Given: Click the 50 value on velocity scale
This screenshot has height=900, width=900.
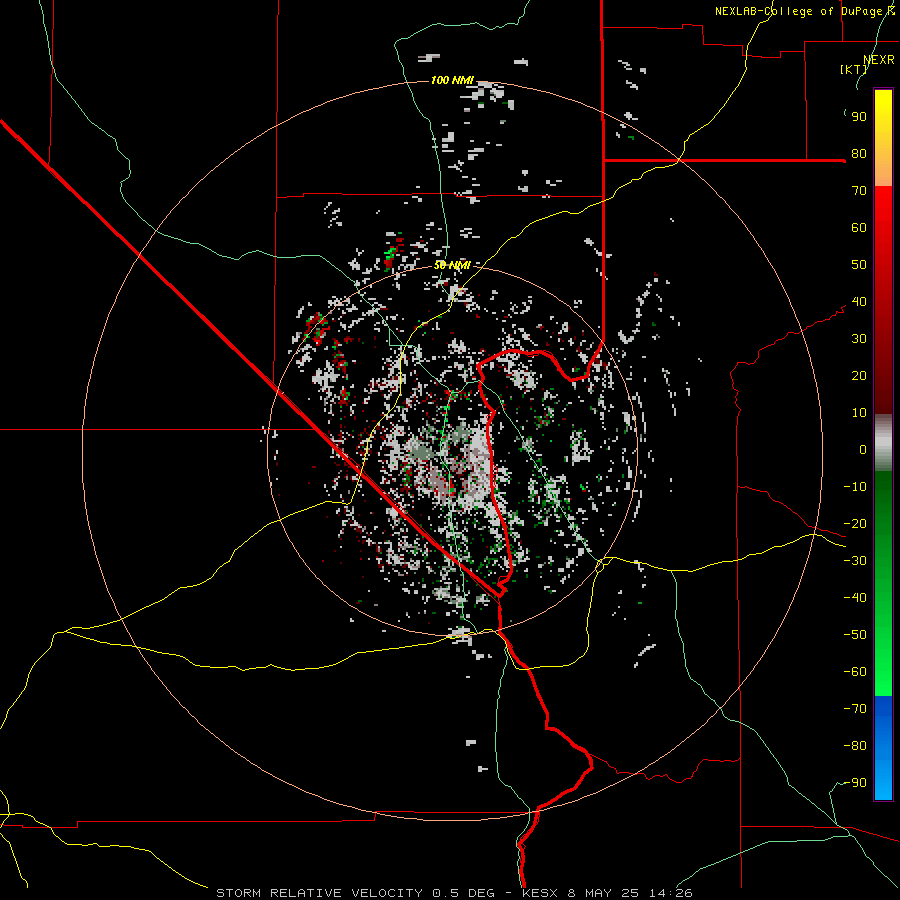Looking at the screenshot, I should coord(859,265).
